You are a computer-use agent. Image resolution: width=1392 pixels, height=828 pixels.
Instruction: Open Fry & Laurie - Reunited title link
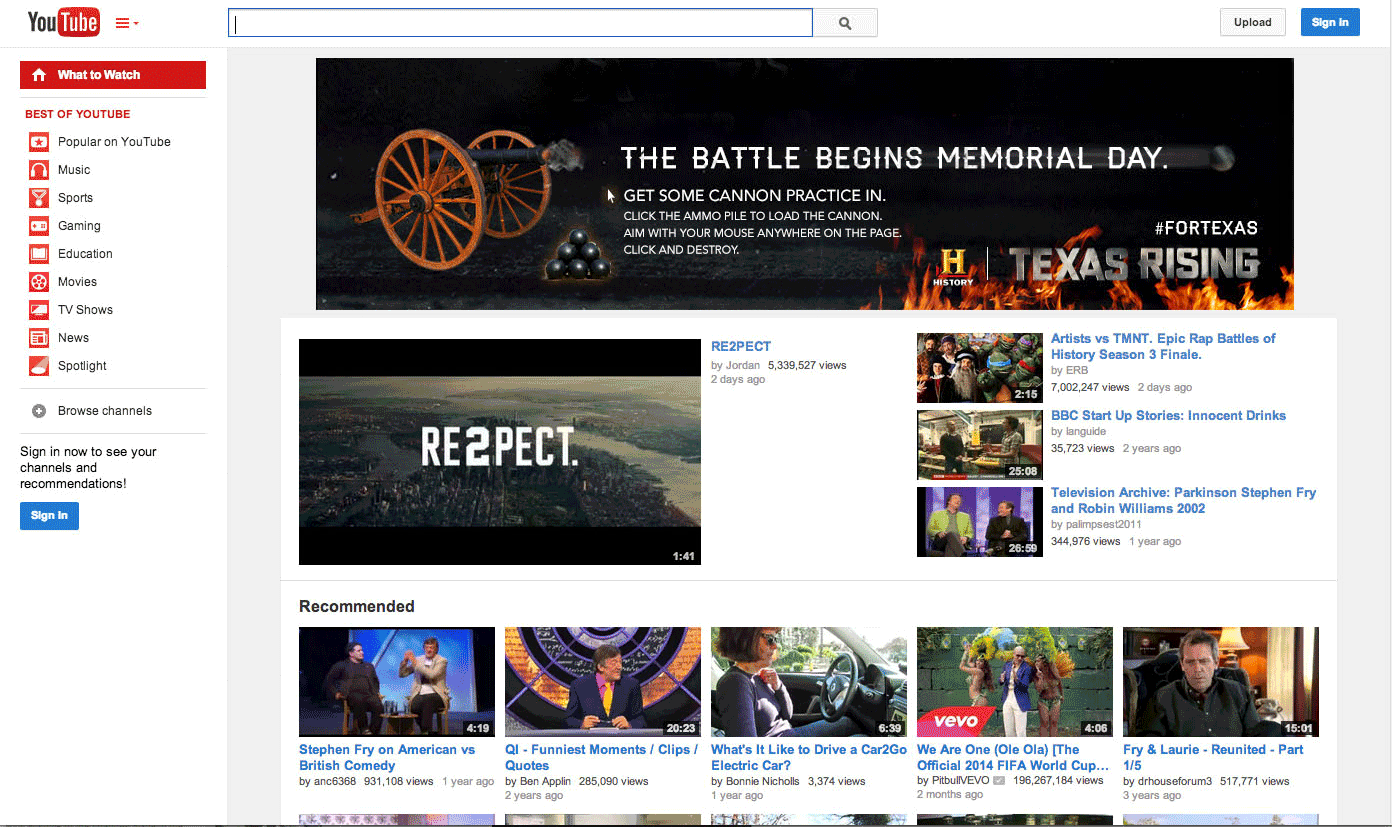[1213, 758]
